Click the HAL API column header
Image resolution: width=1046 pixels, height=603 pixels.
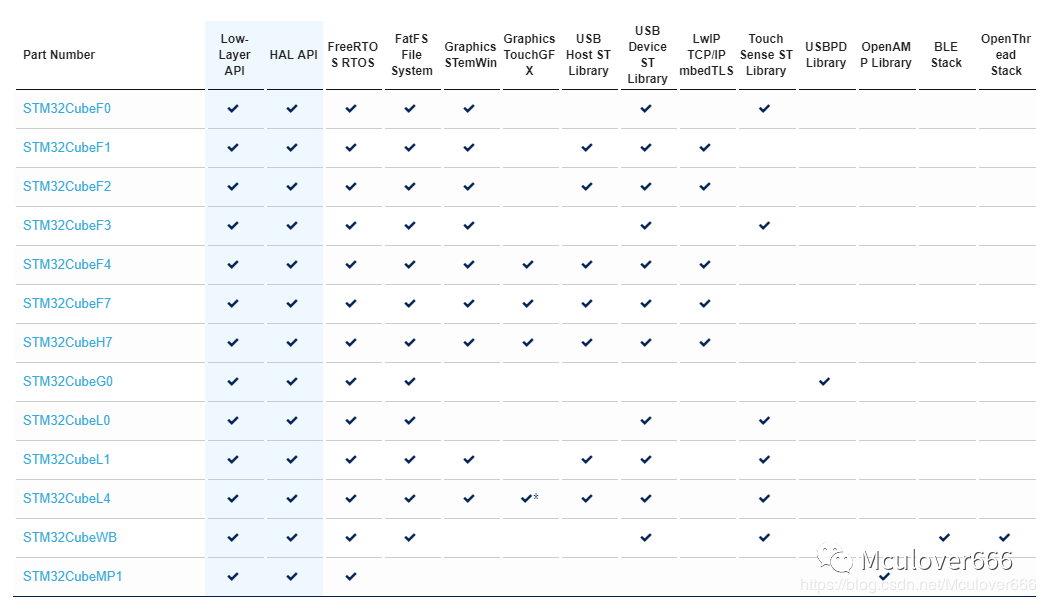pyautogui.click(x=294, y=55)
